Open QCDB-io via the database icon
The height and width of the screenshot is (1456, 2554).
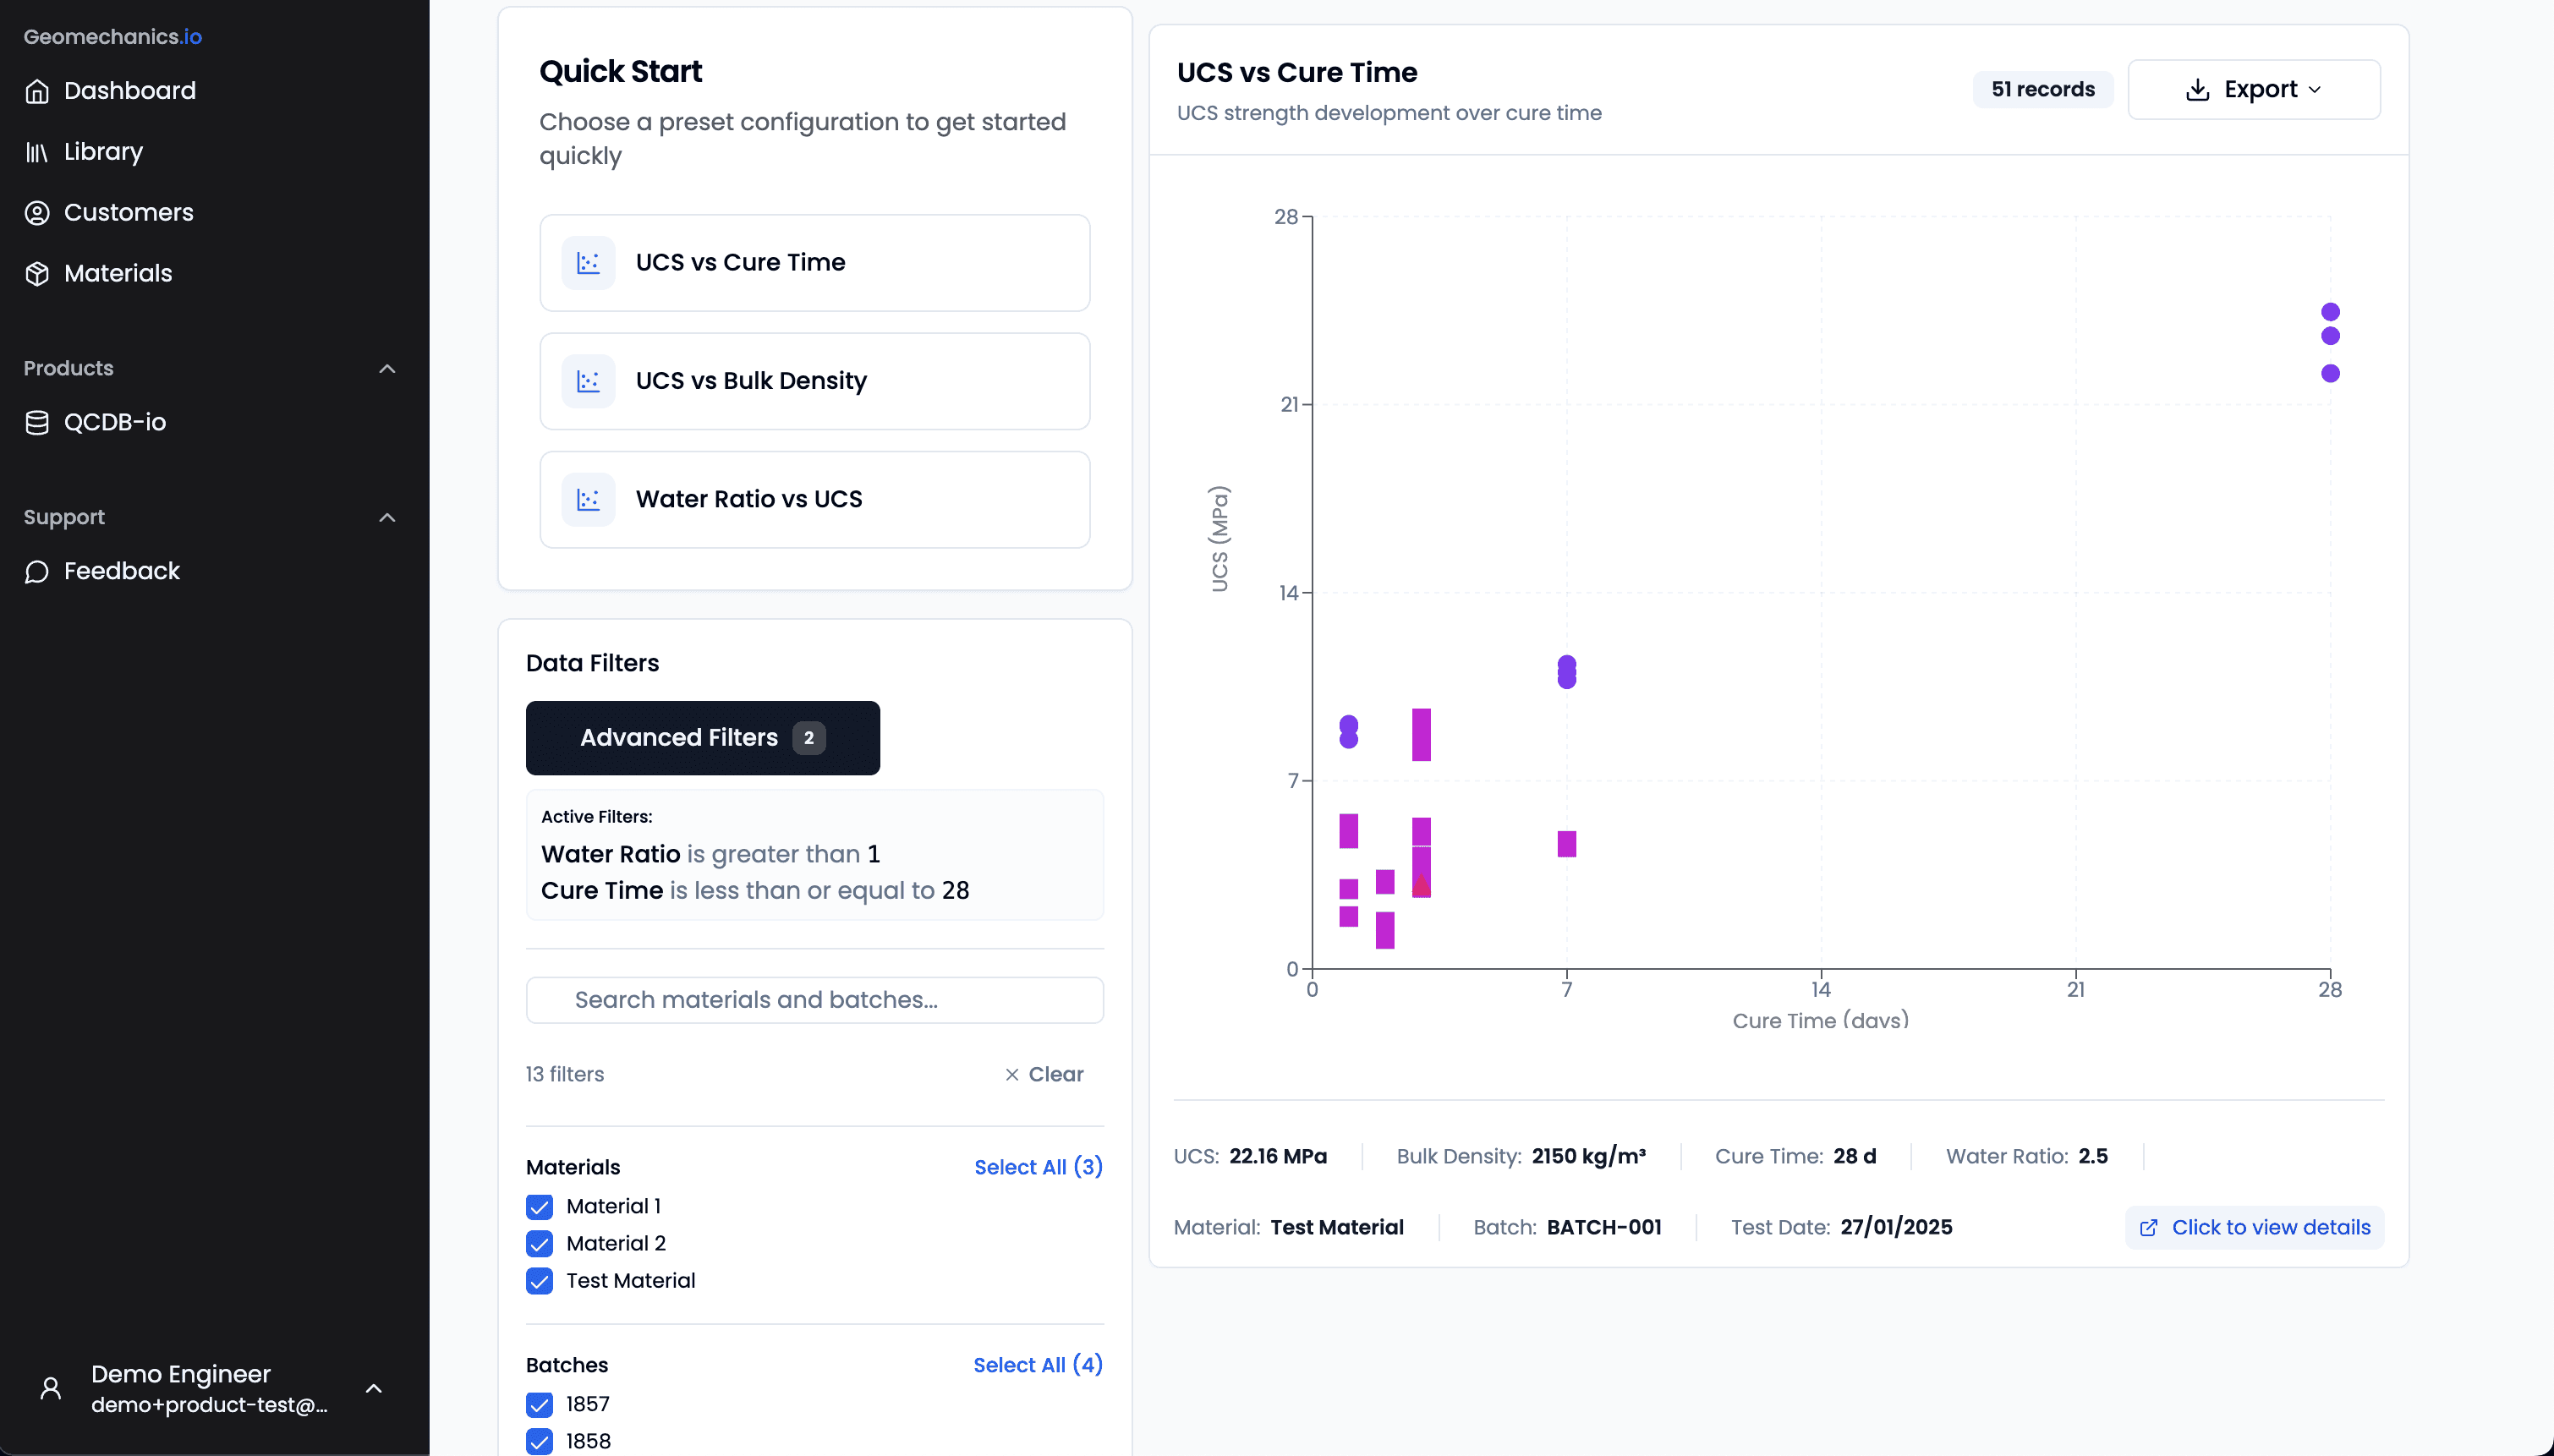point(37,421)
